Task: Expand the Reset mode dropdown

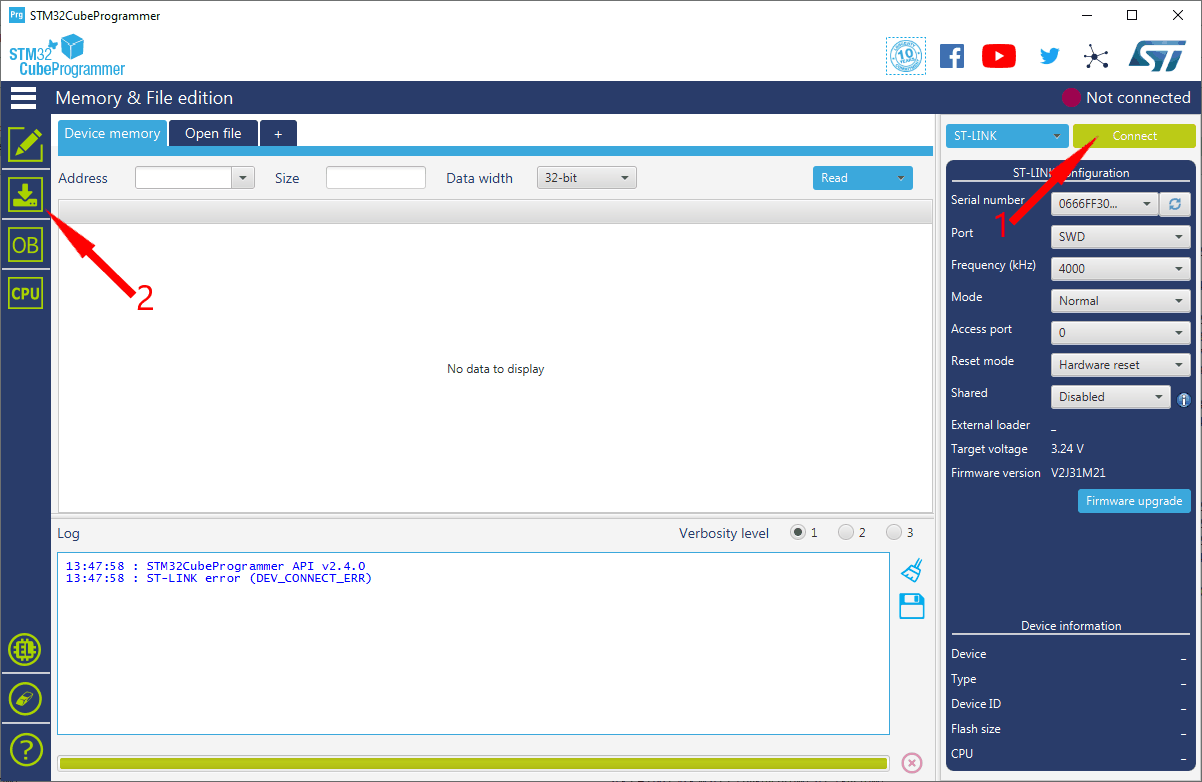Action: pos(1120,365)
